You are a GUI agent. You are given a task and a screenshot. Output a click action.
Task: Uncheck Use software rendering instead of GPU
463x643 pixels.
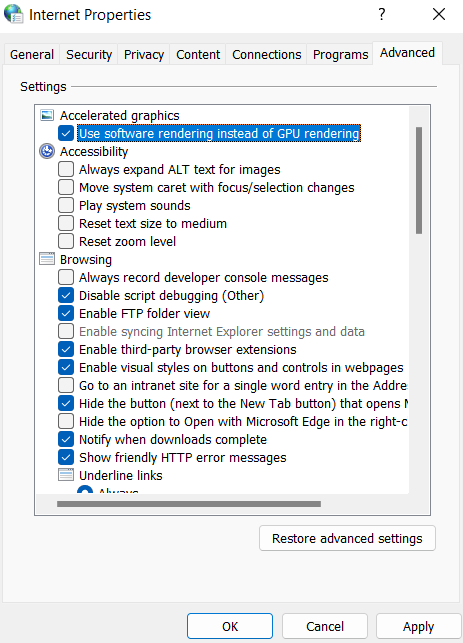66,133
